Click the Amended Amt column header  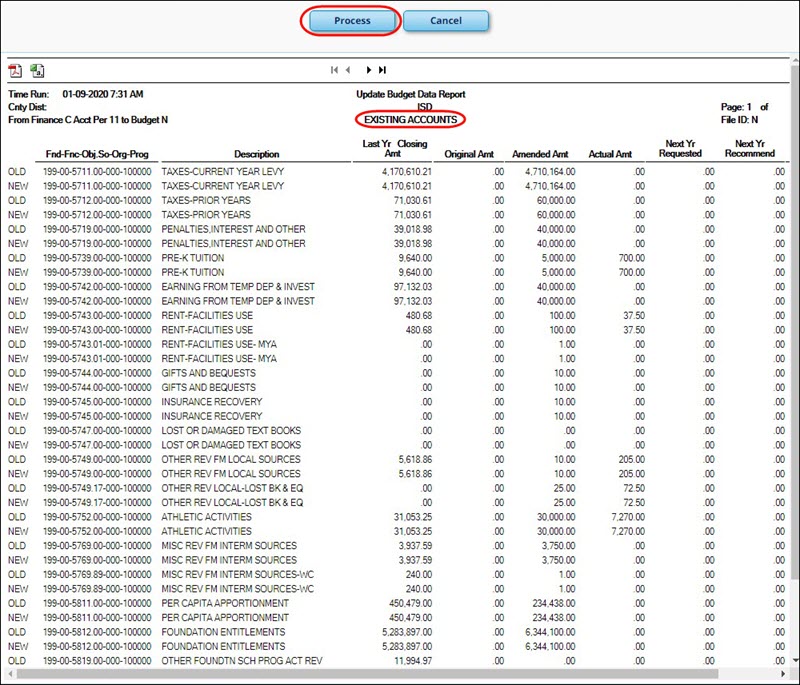coord(540,153)
